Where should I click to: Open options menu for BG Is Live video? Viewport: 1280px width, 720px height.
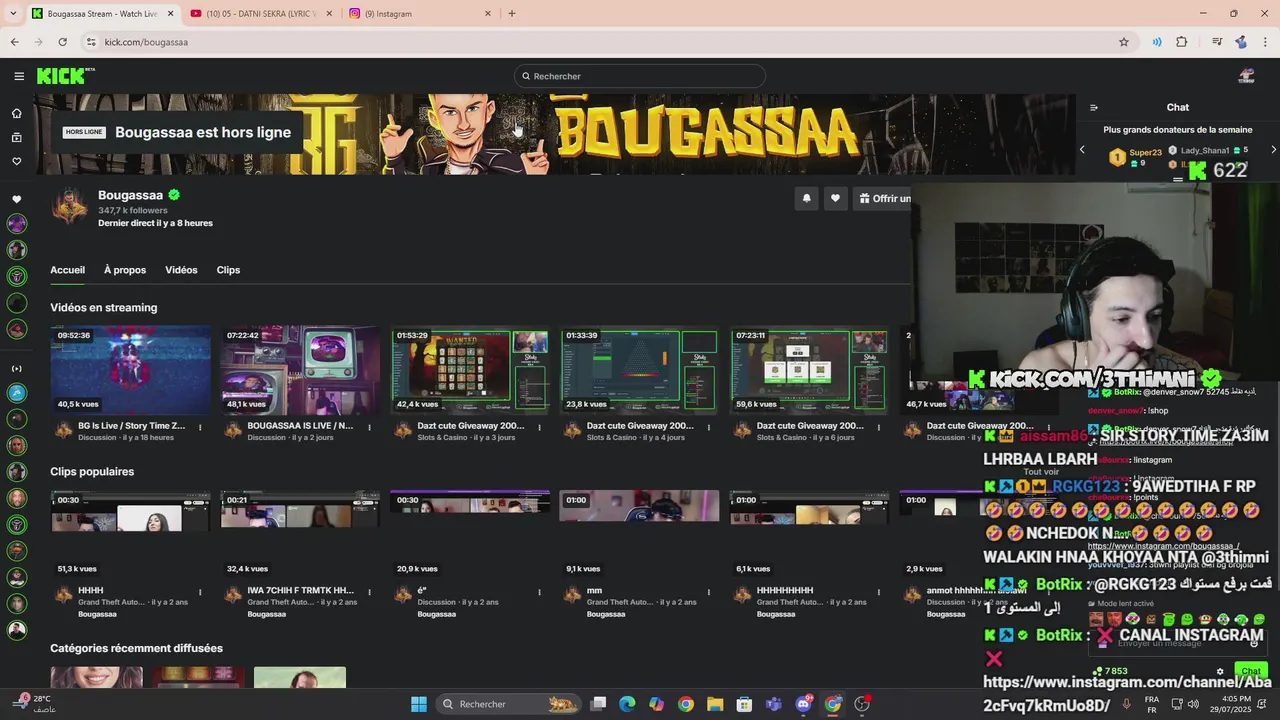click(200, 427)
